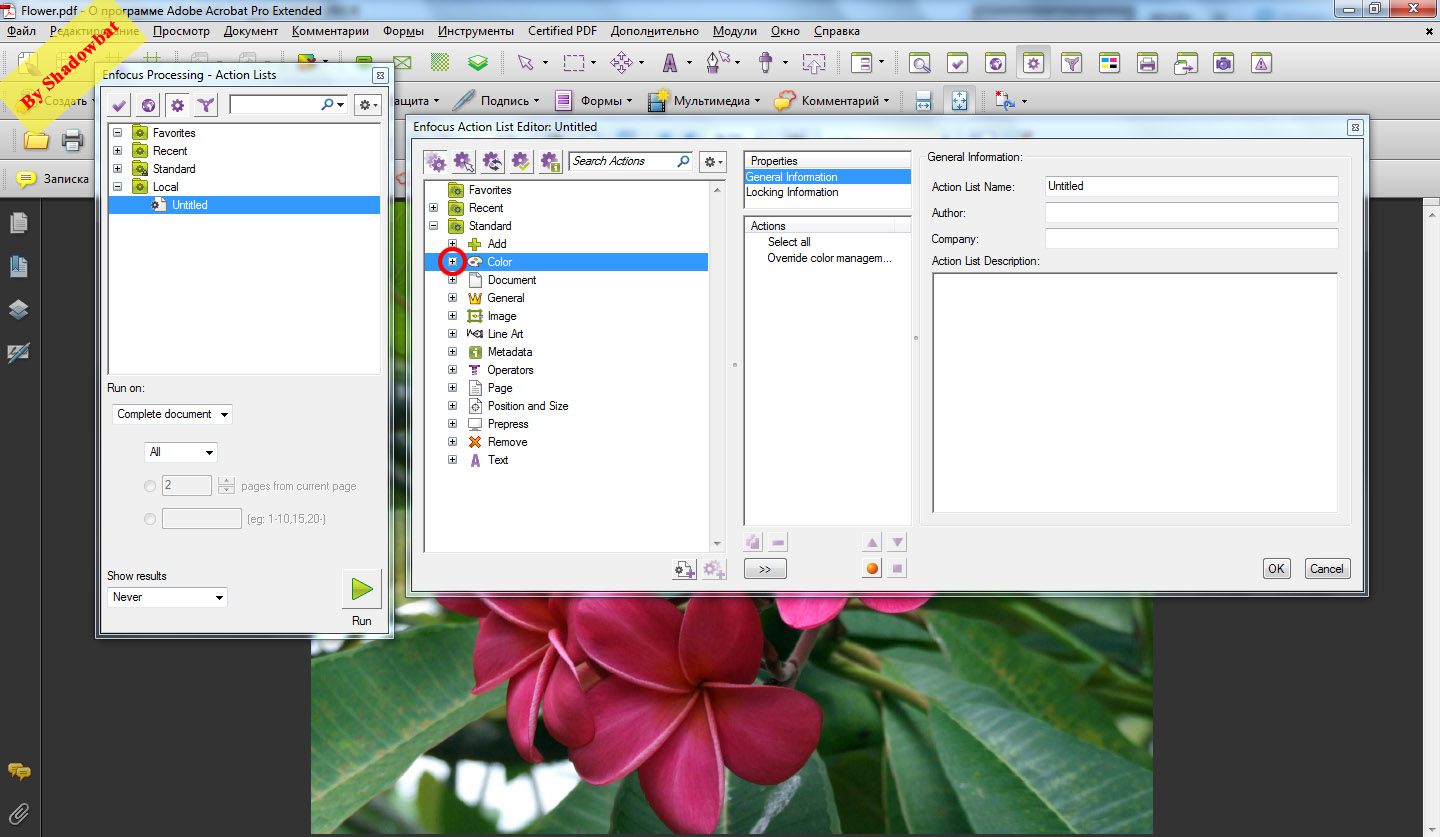Select 'Position and Size' in the editor tree
1440x837 pixels.
click(528, 406)
